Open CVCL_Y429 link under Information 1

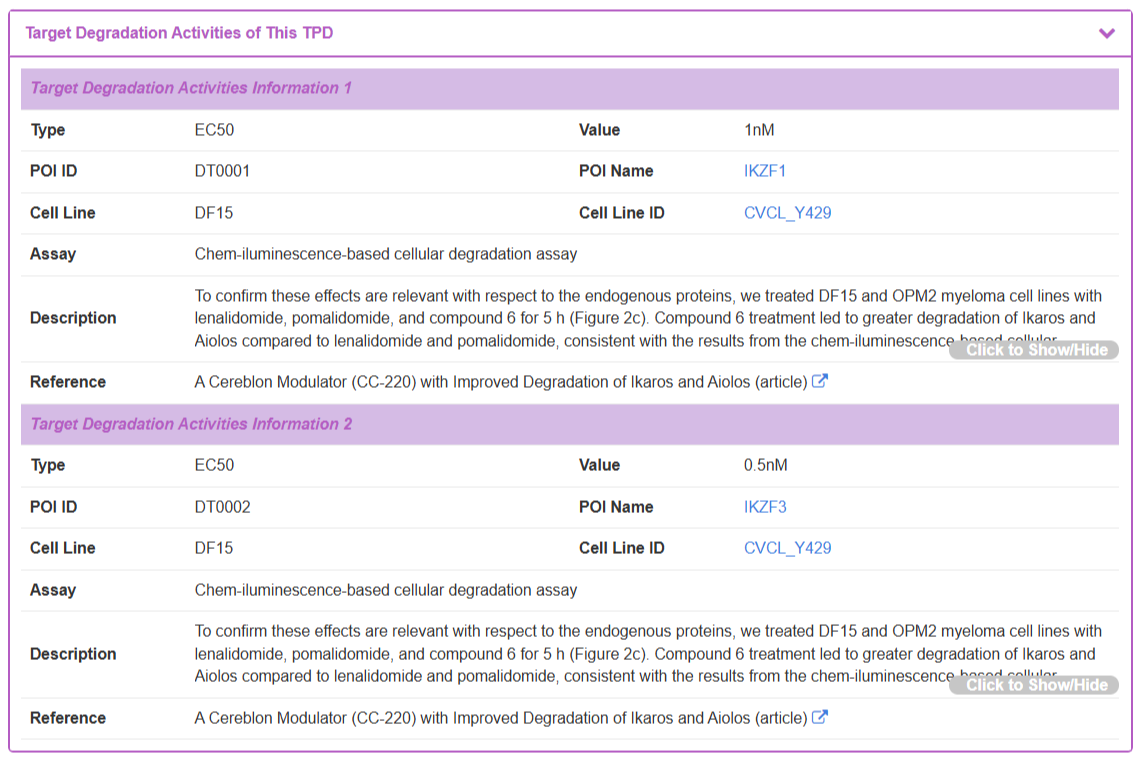(787, 213)
